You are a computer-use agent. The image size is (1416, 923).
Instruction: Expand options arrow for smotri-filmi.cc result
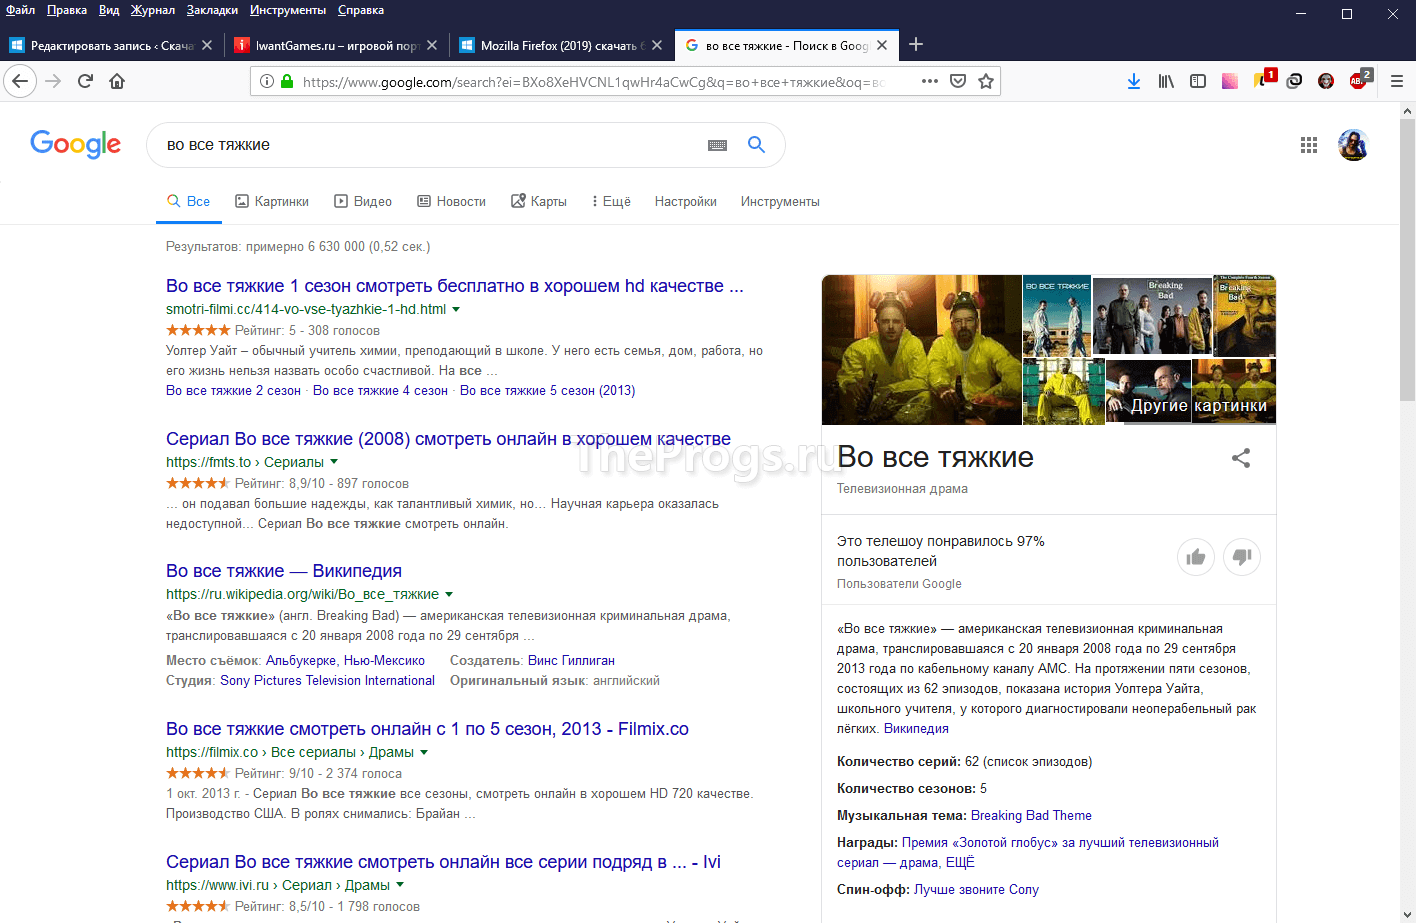(456, 309)
